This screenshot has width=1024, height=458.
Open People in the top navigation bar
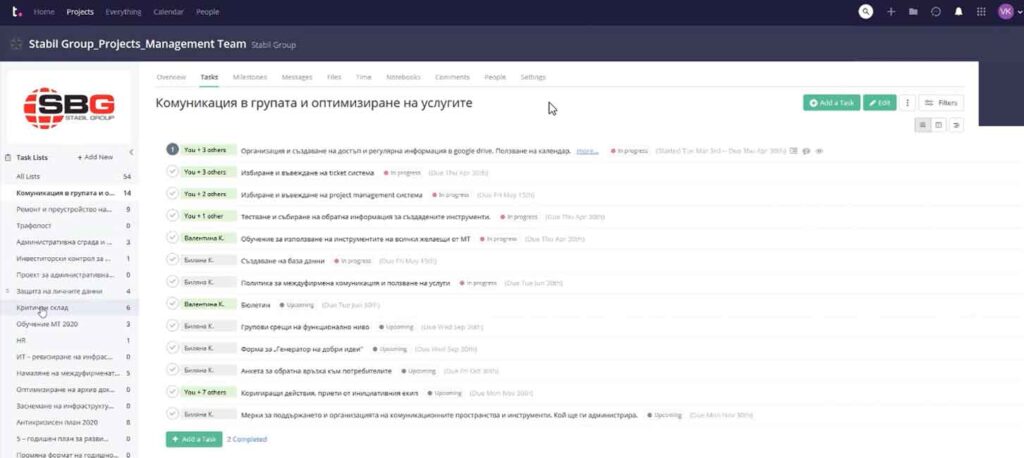click(208, 12)
